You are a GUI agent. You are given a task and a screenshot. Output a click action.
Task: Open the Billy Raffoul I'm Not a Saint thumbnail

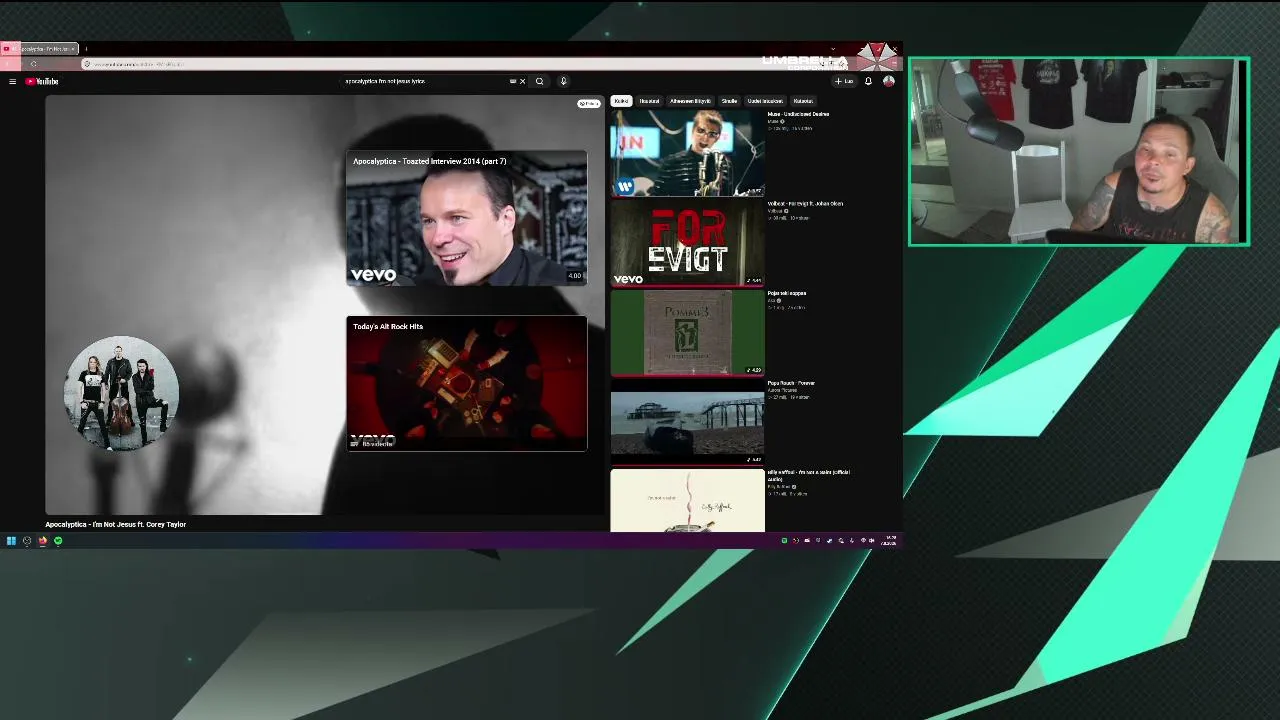click(x=687, y=501)
